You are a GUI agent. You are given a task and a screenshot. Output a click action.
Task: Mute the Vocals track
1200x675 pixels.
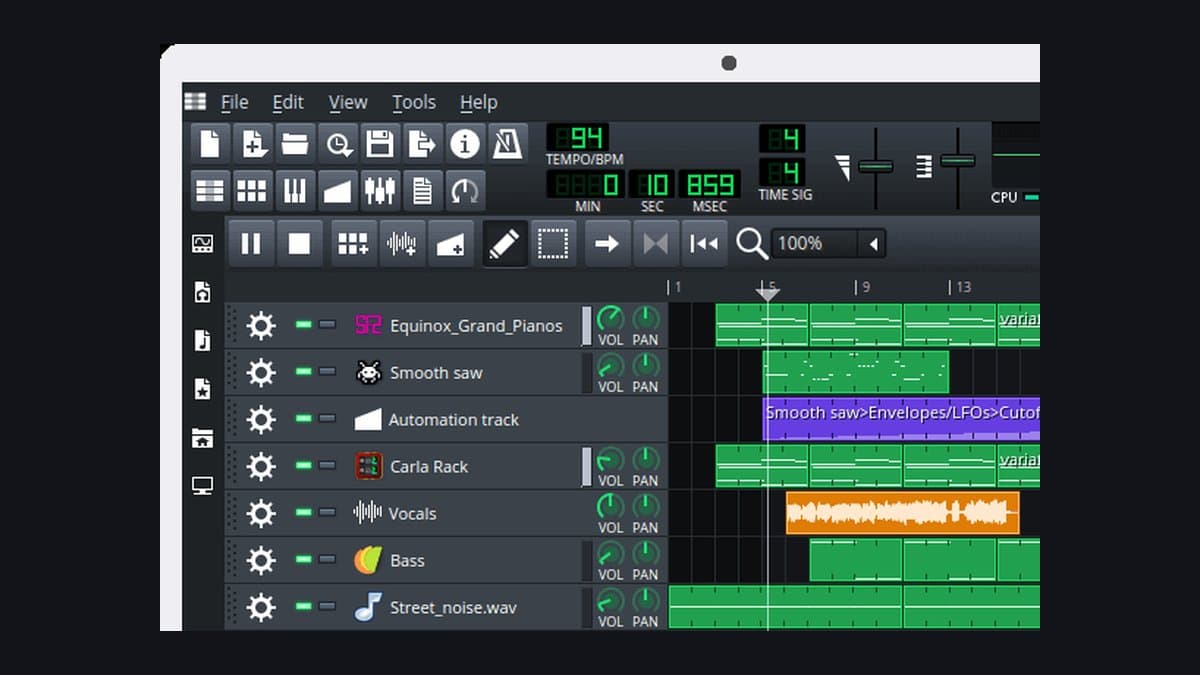[x=303, y=513]
